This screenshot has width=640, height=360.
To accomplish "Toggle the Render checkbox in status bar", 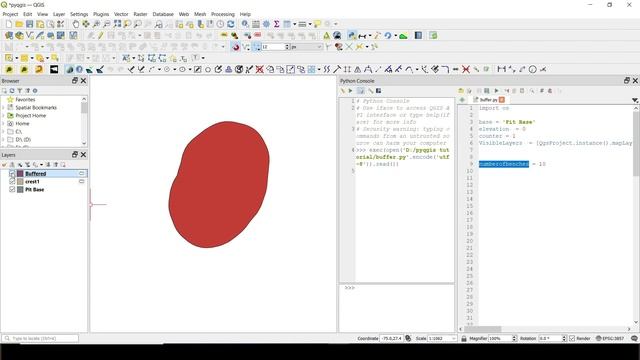I will click(x=572, y=338).
